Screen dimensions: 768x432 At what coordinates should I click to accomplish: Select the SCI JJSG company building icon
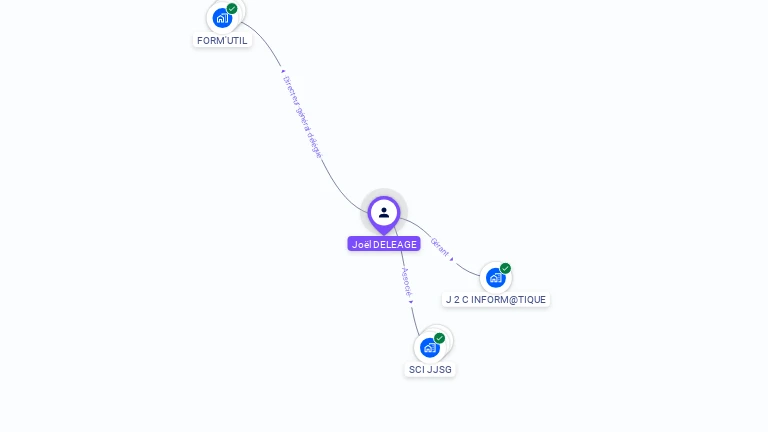coord(430,348)
